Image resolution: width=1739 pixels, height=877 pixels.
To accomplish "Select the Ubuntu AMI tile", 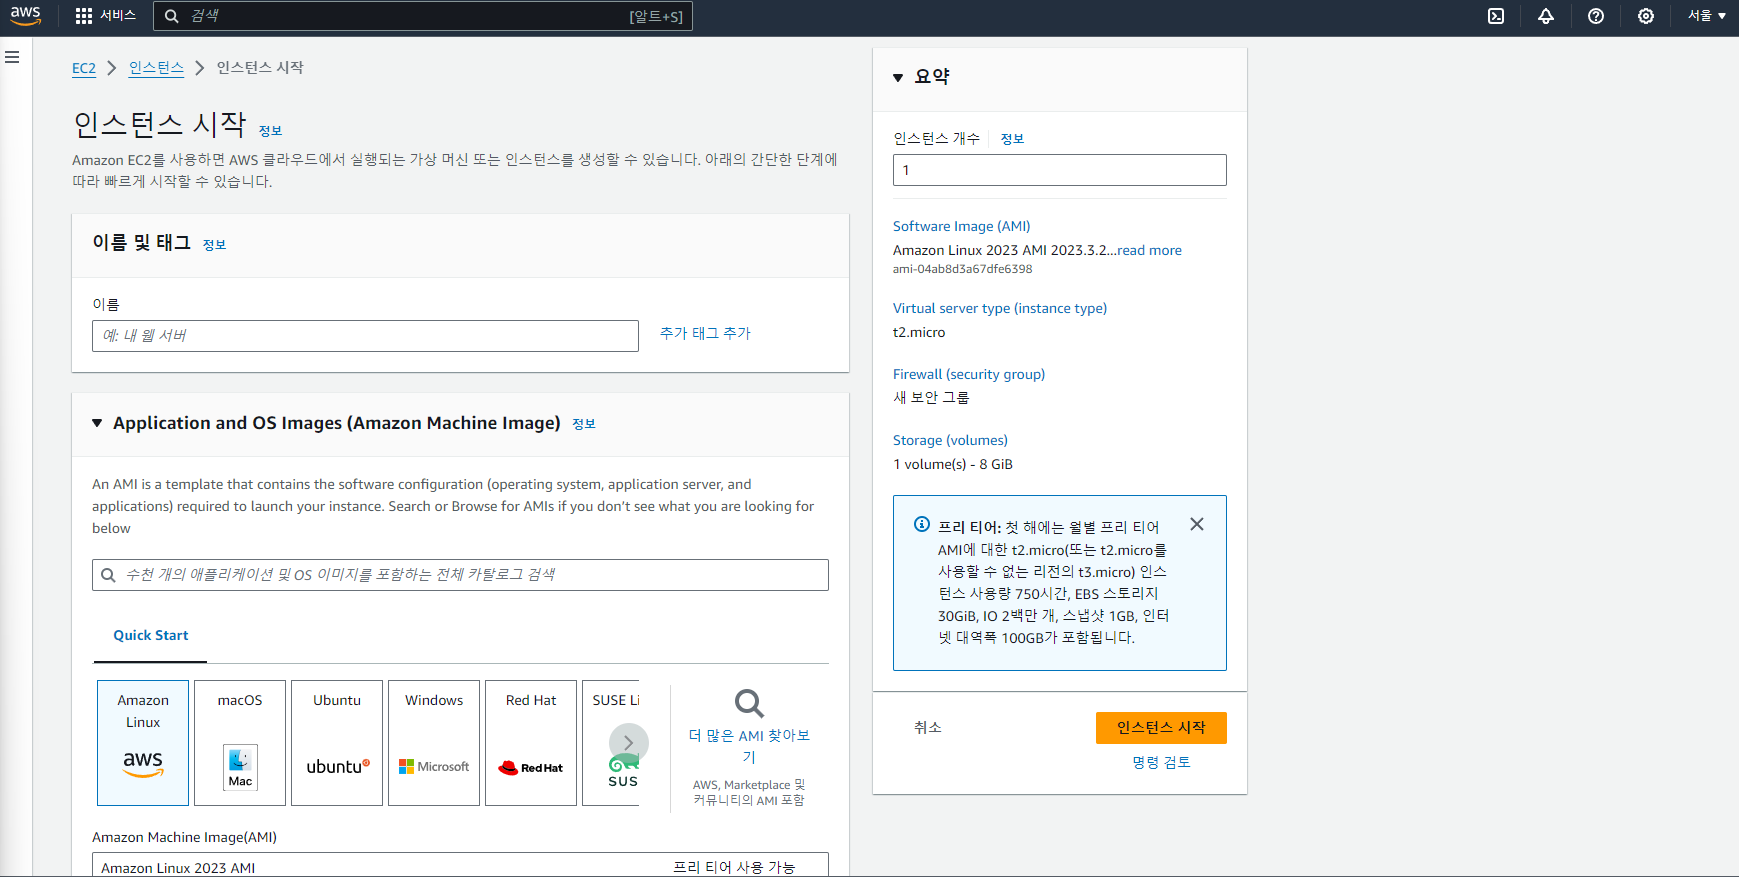I will pos(337,743).
